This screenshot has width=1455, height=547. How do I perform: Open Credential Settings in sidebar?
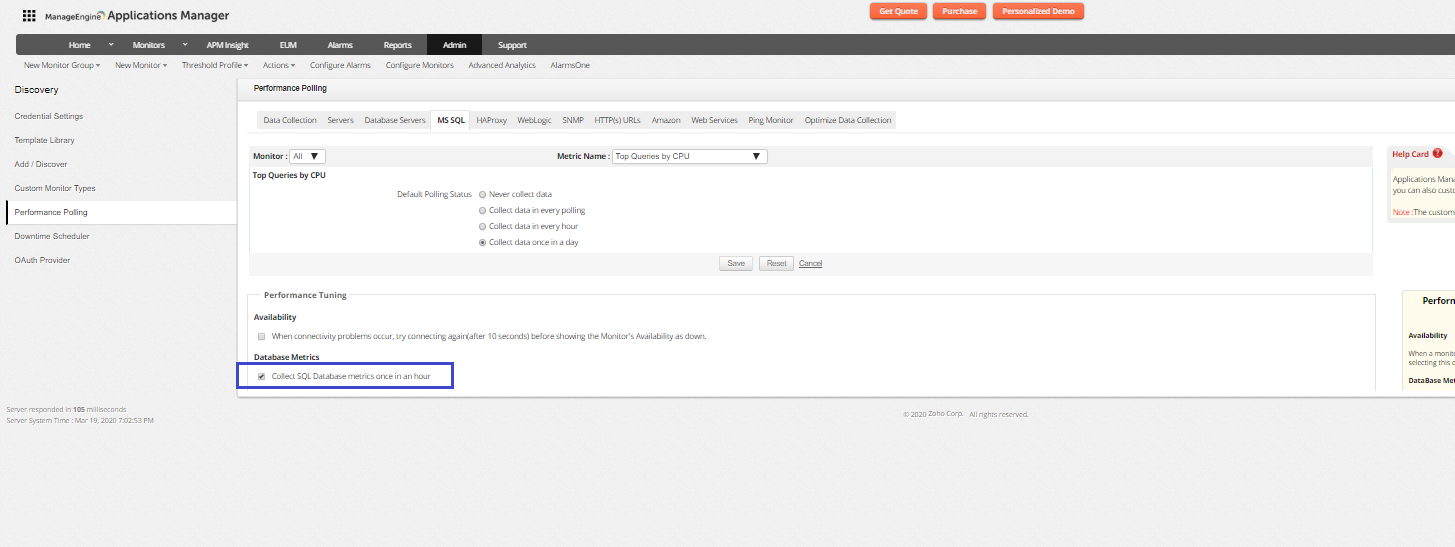point(49,116)
